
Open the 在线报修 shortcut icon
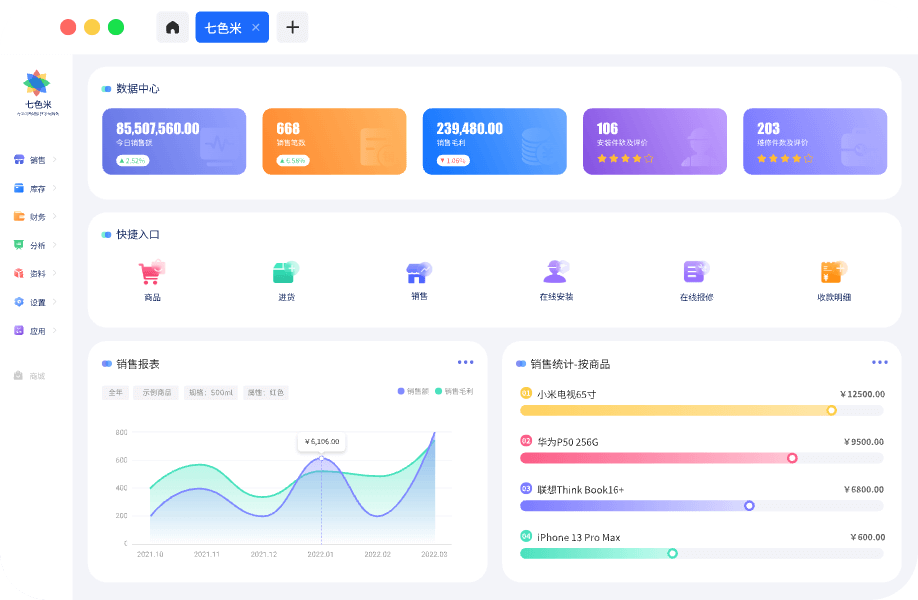[x=696, y=272]
